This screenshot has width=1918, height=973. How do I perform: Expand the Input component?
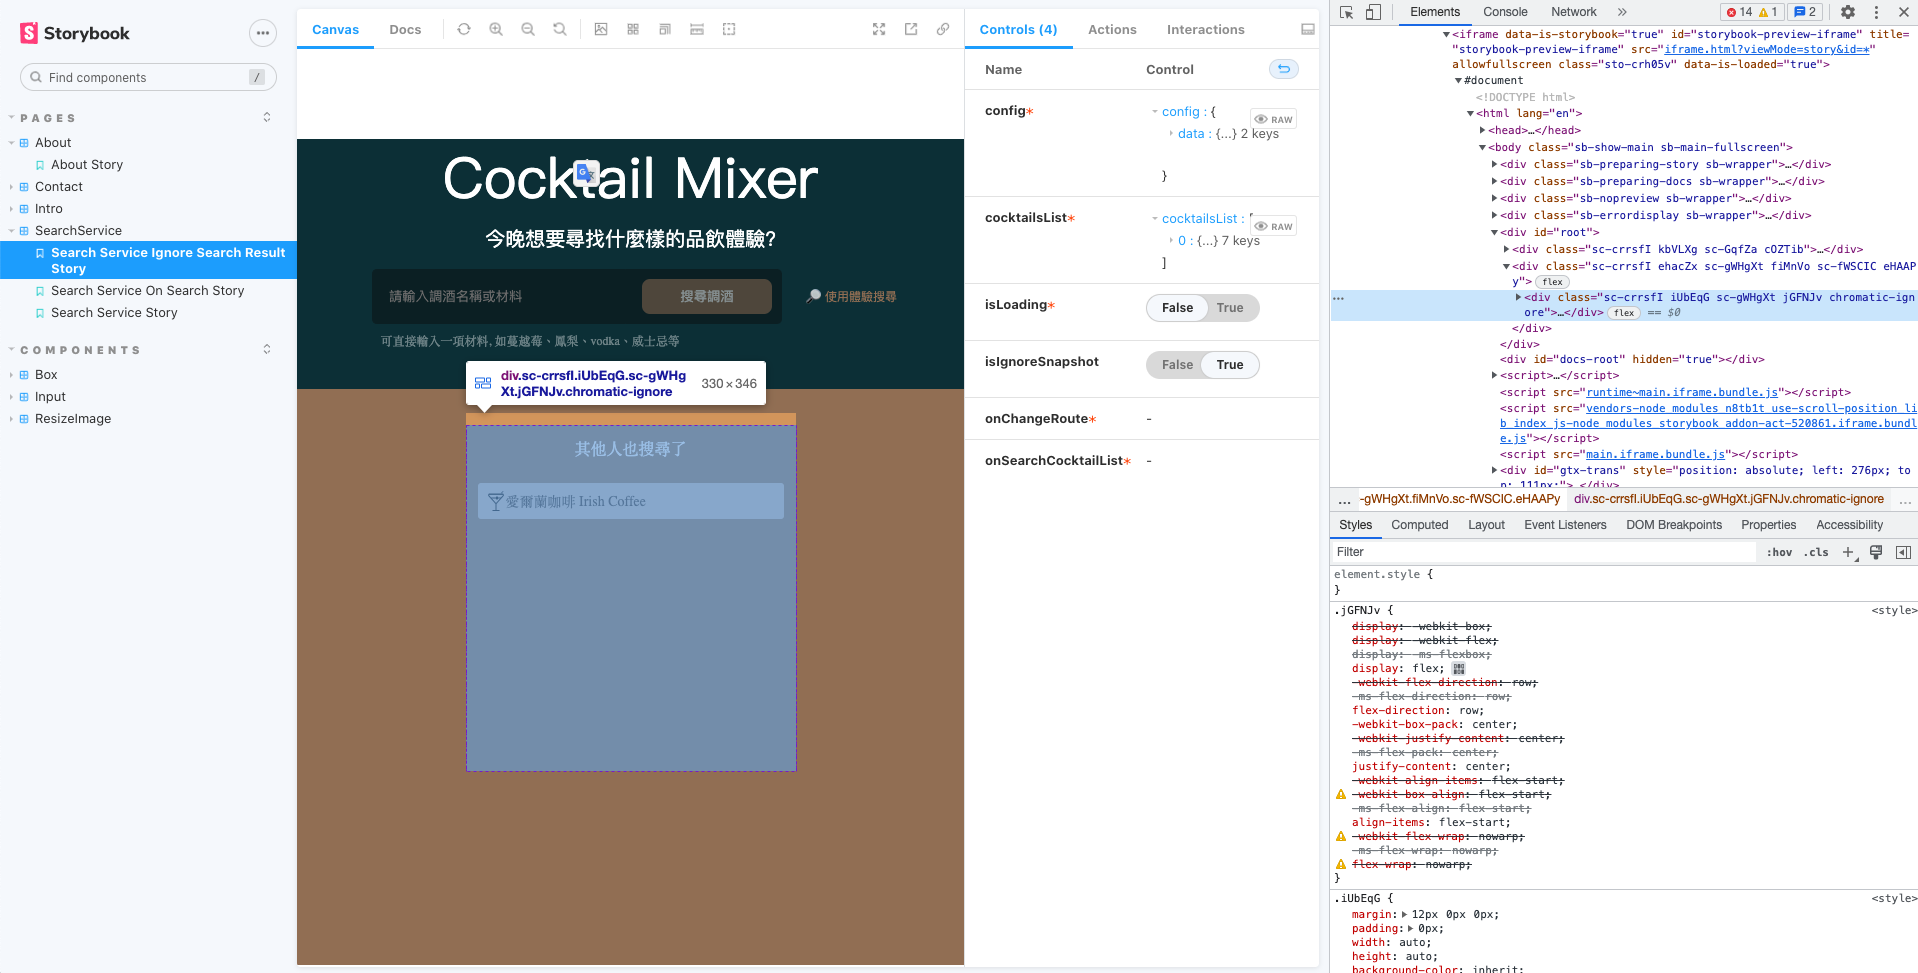[x=50, y=397]
